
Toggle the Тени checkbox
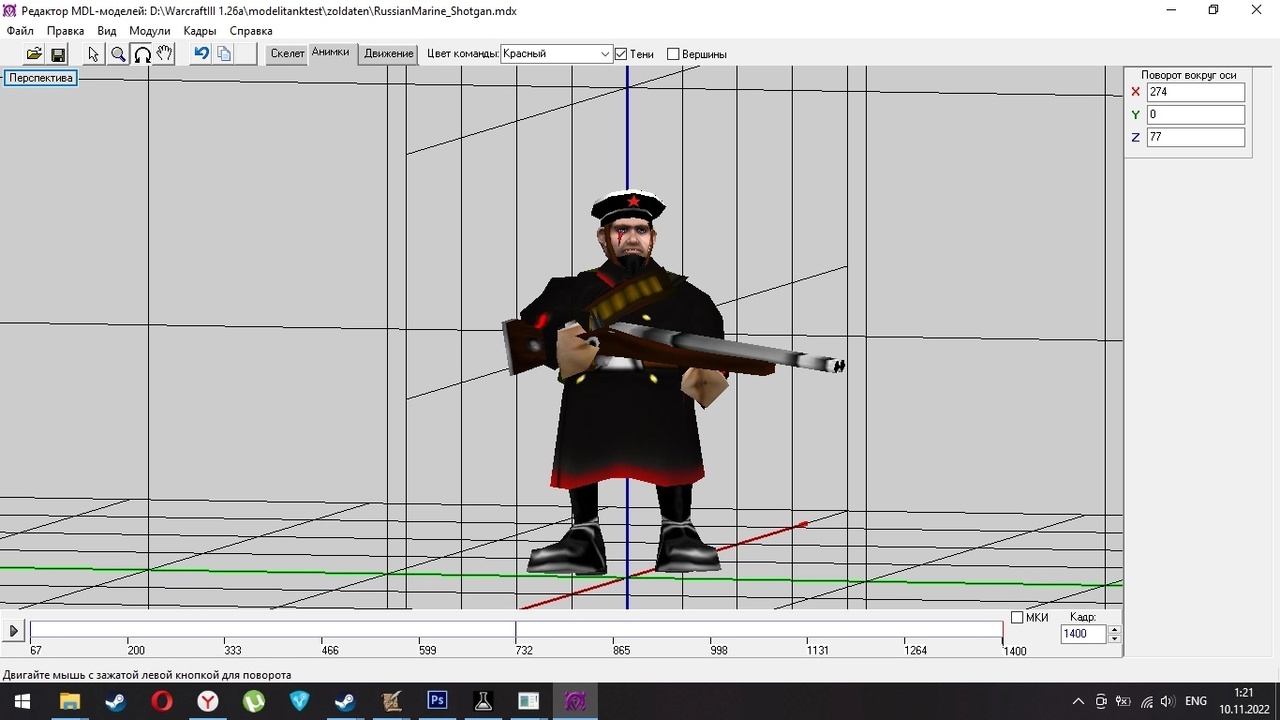(621, 54)
